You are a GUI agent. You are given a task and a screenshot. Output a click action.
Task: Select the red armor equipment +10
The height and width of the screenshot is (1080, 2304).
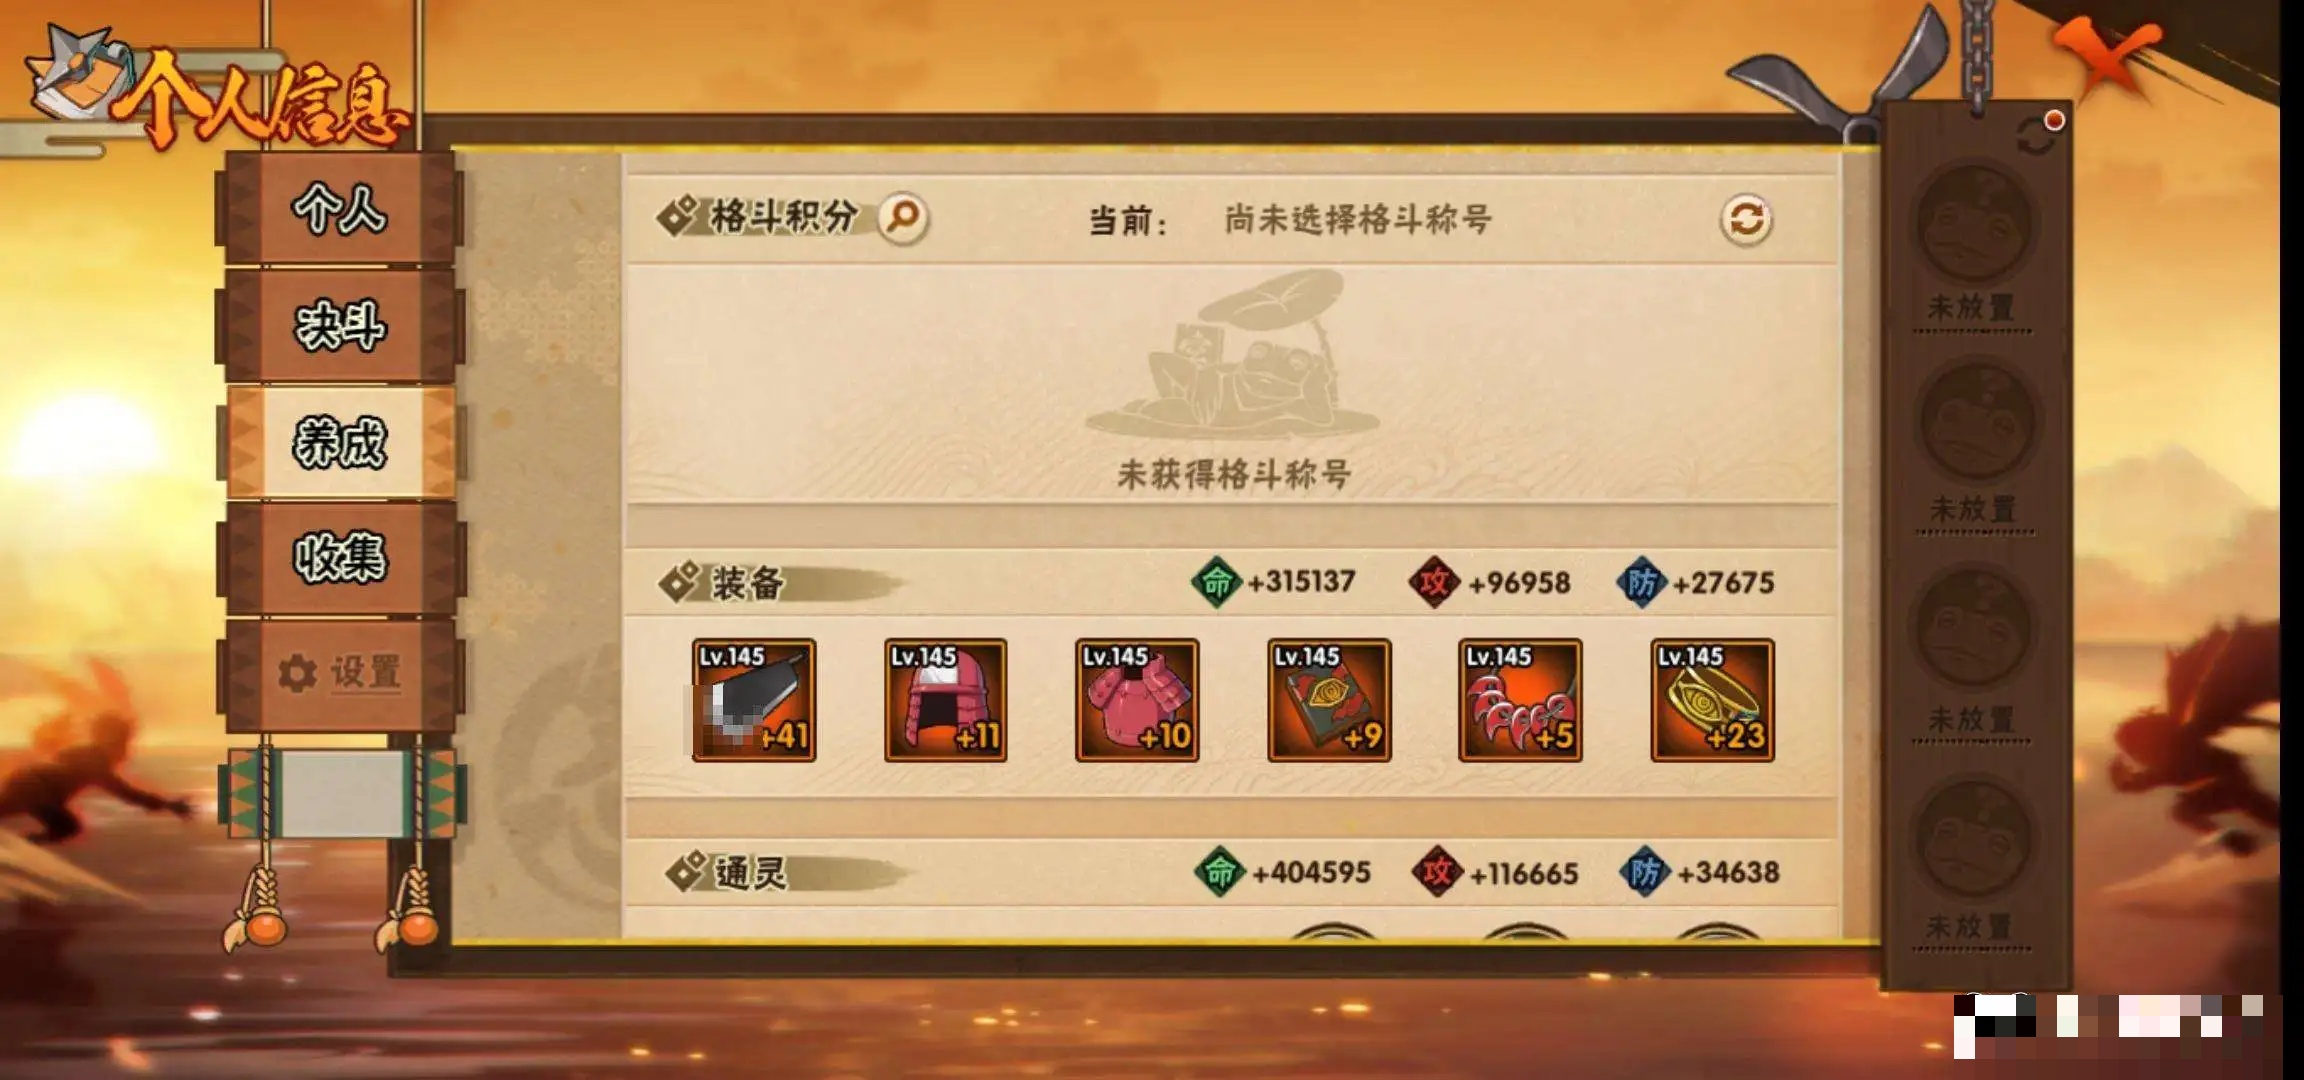1137,700
